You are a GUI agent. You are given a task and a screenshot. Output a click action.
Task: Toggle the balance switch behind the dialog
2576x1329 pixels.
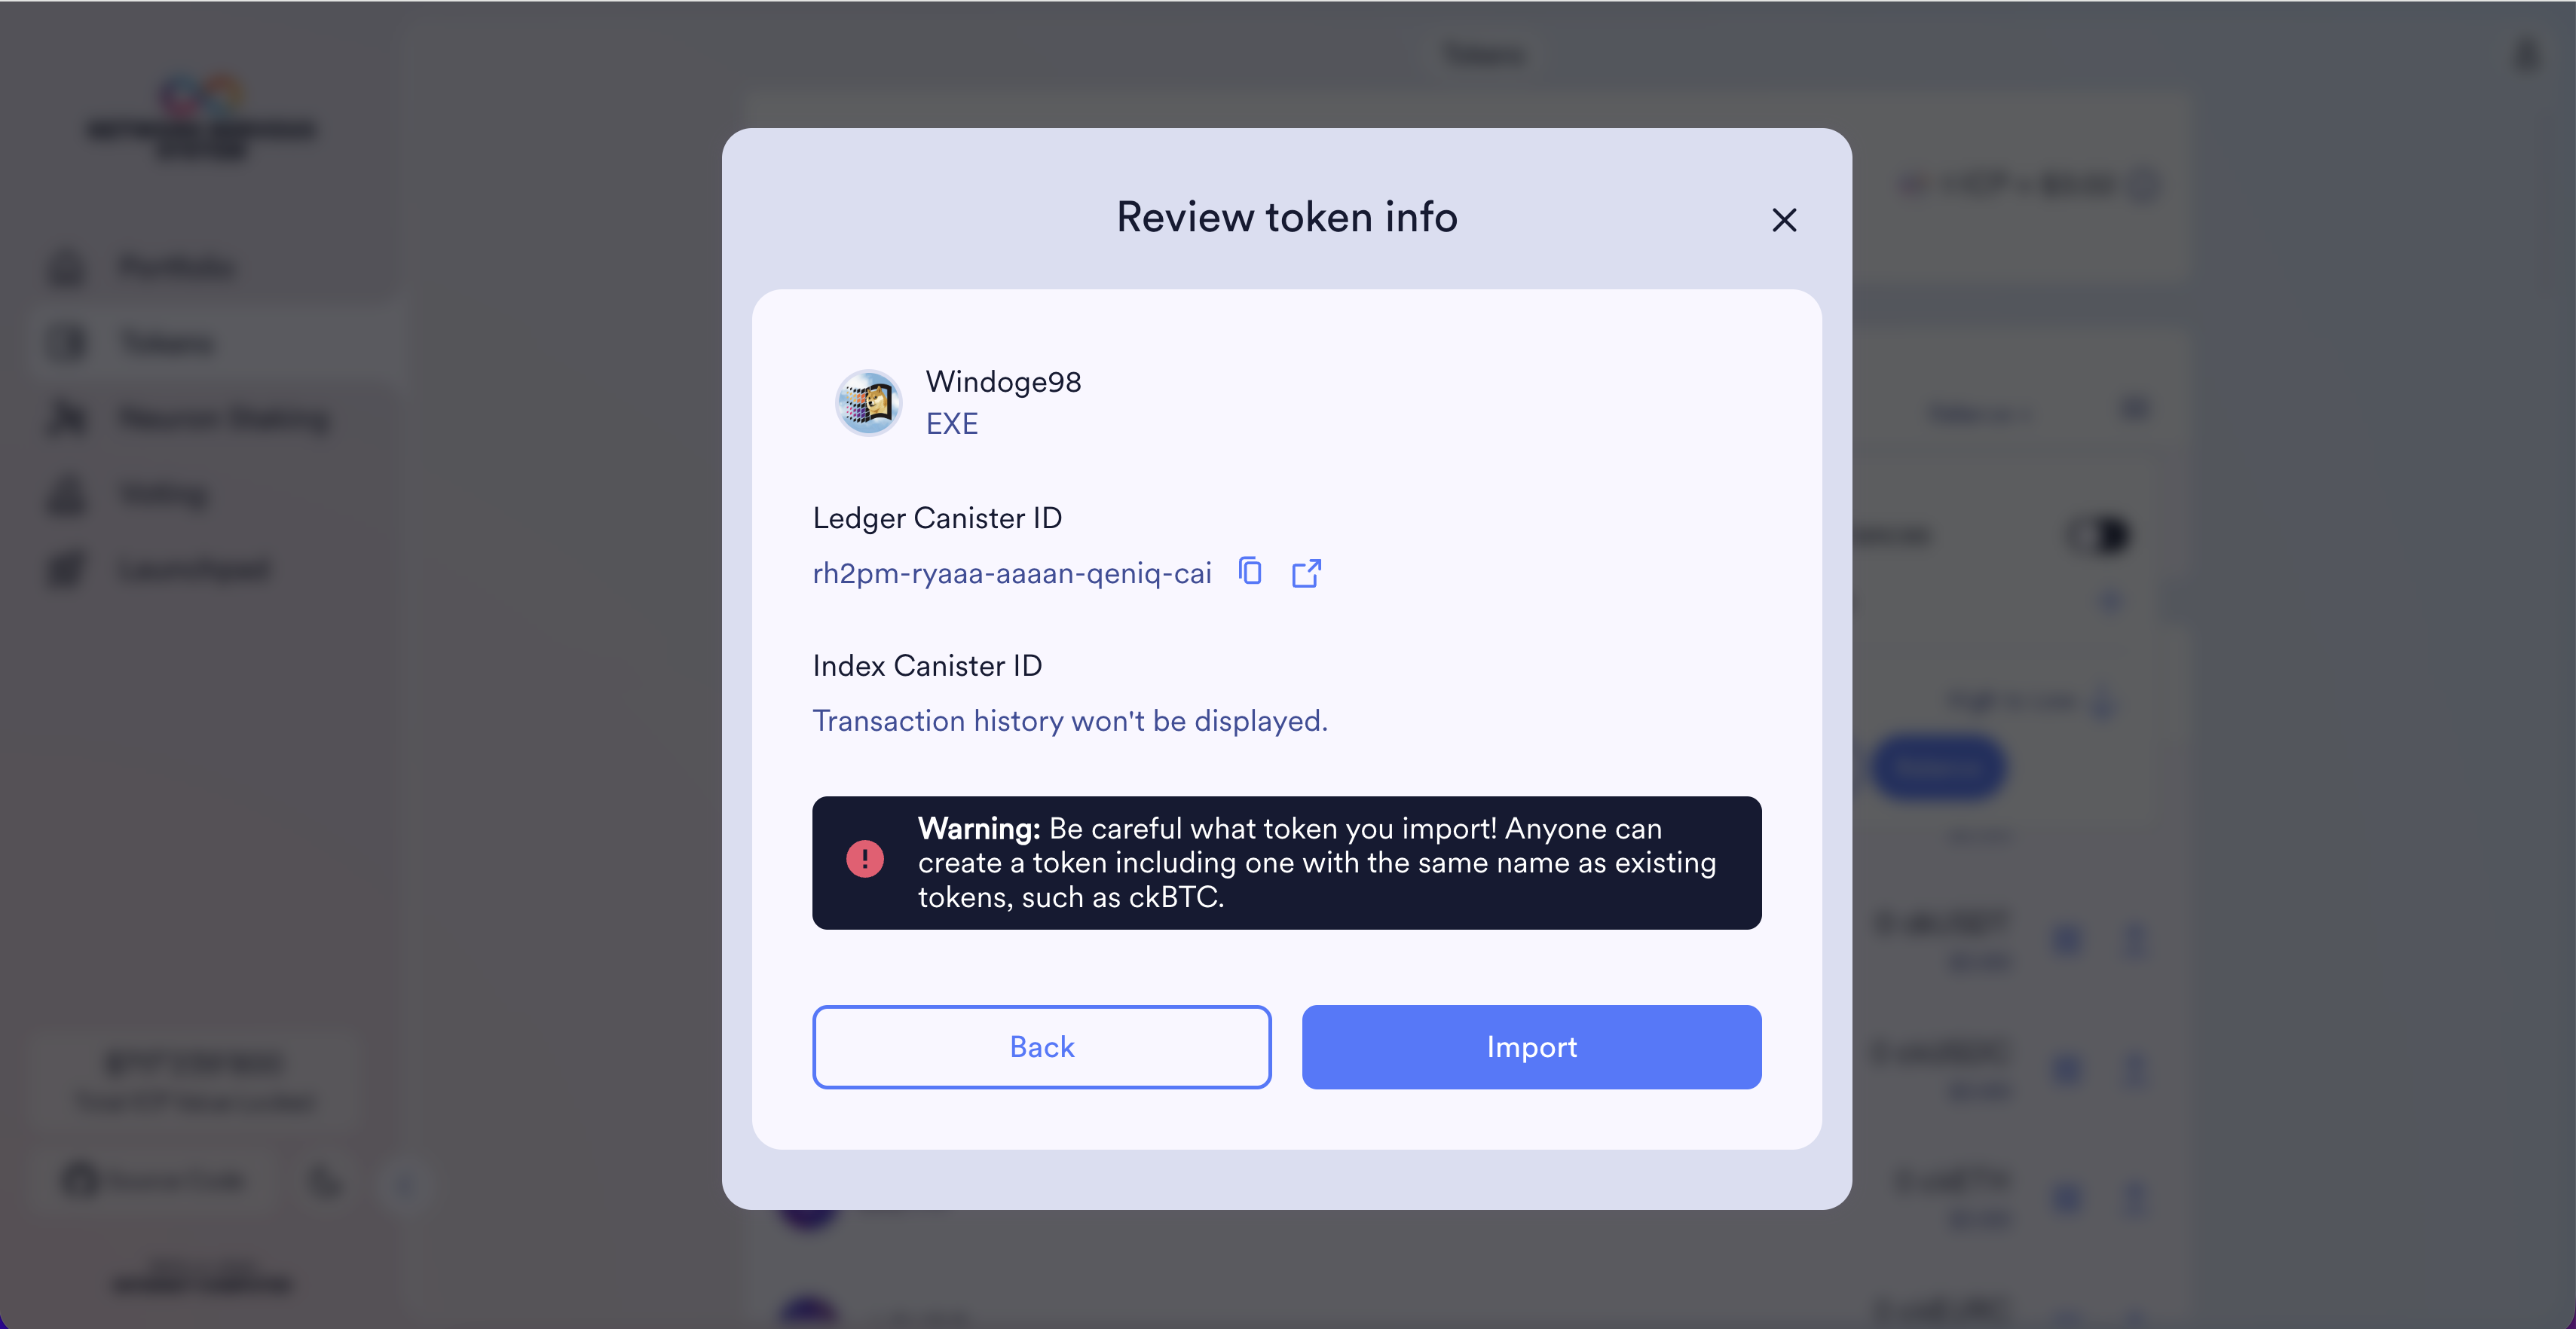tap(2099, 535)
